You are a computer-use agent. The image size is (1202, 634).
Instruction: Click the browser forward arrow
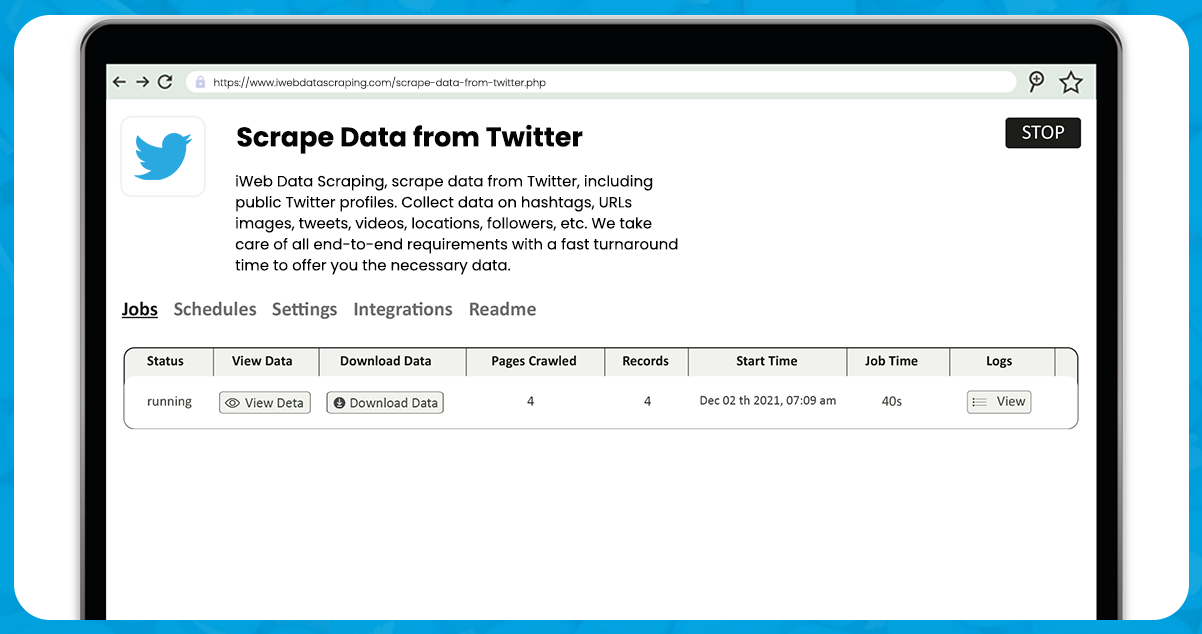pos(143,82)
